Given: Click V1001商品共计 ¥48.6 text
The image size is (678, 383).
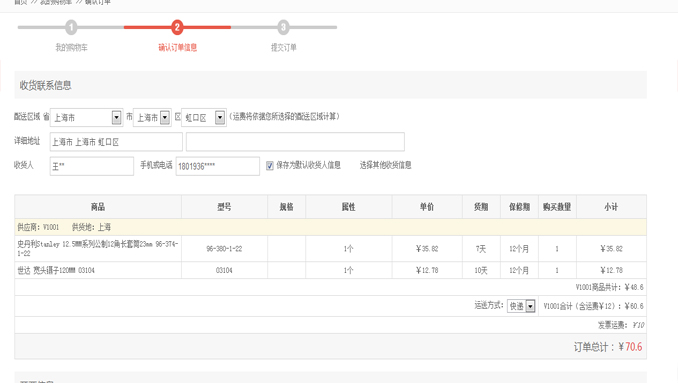Looking at the screenshot, I should (609, 287).
